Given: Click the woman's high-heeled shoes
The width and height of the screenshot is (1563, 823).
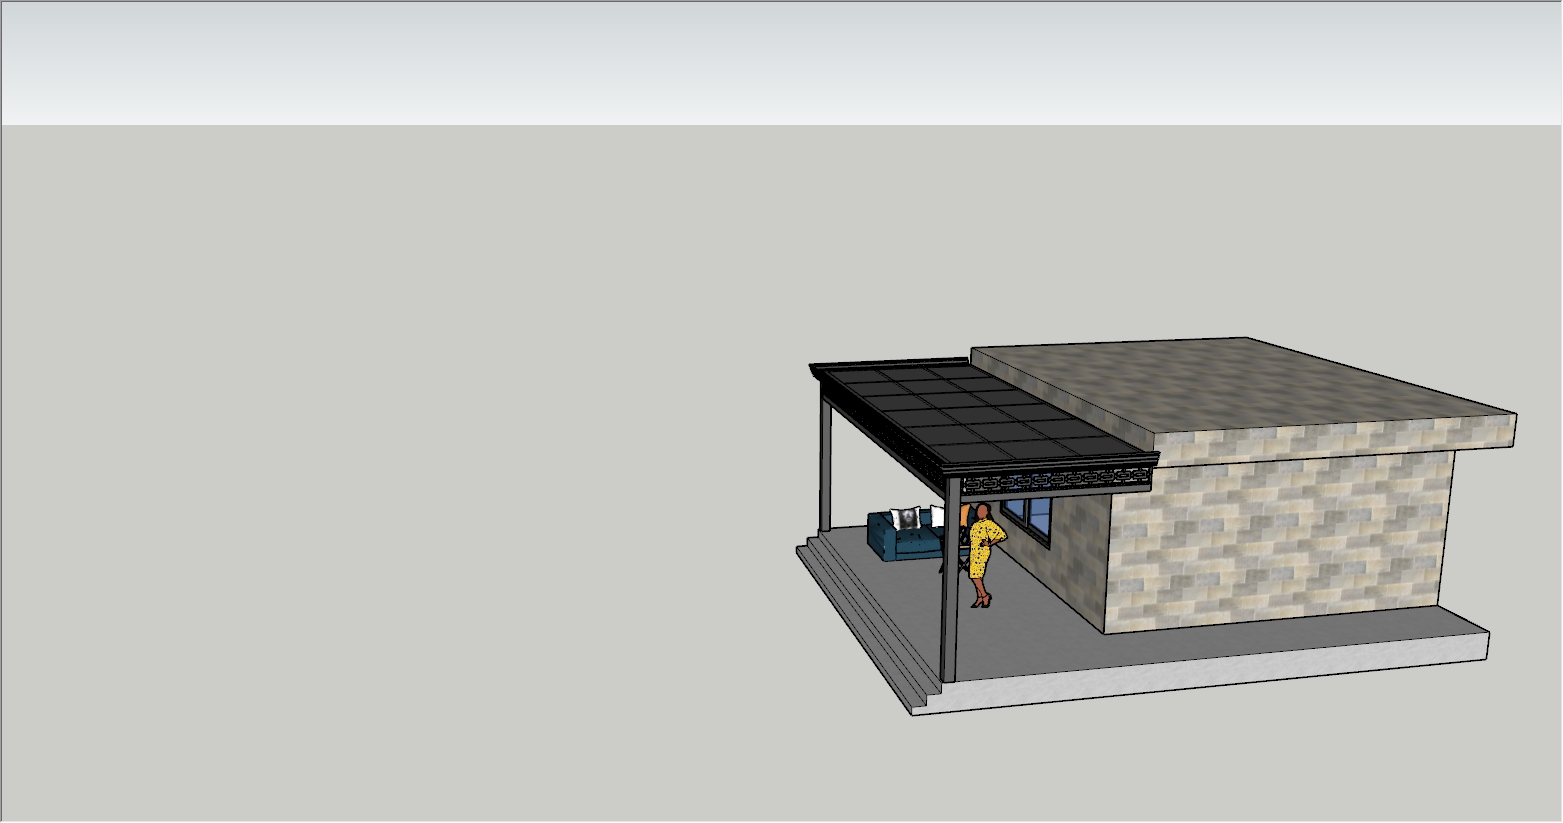Looking at the screenshot, I should click(x=982, y=601).
